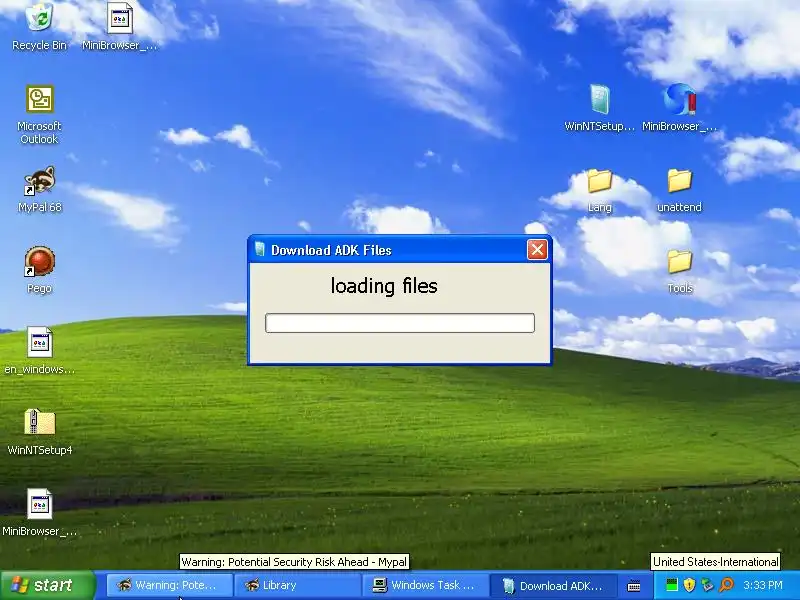The width and height of the screenshot is (800, 600).
Task: Click the 3:33 PM taskbar clock
Action: point(763,585)
